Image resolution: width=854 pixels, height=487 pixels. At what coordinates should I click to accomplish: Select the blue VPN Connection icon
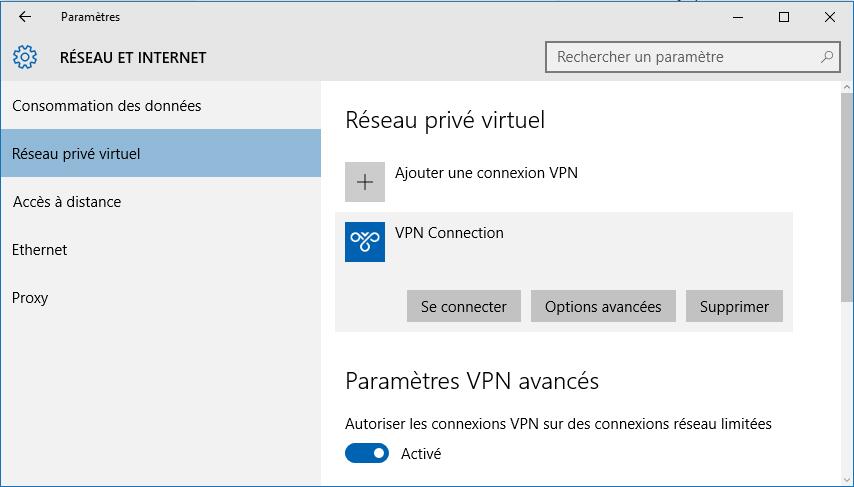[x=365, y=242]
